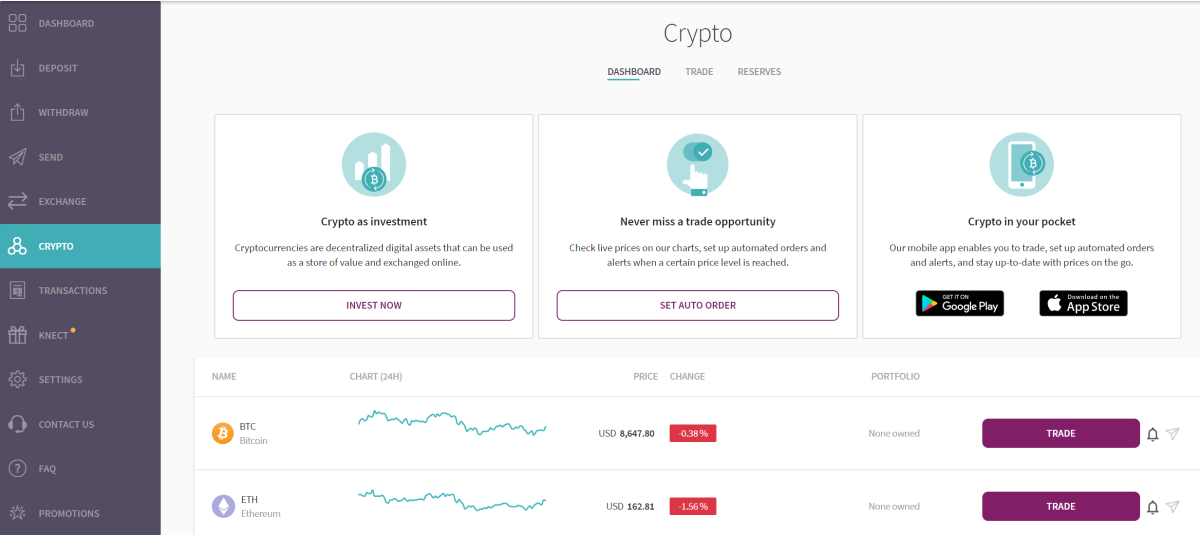Open the FAQ question mark icon
The width and height of the screenshot is (1200, 535).
click(17, 469)
